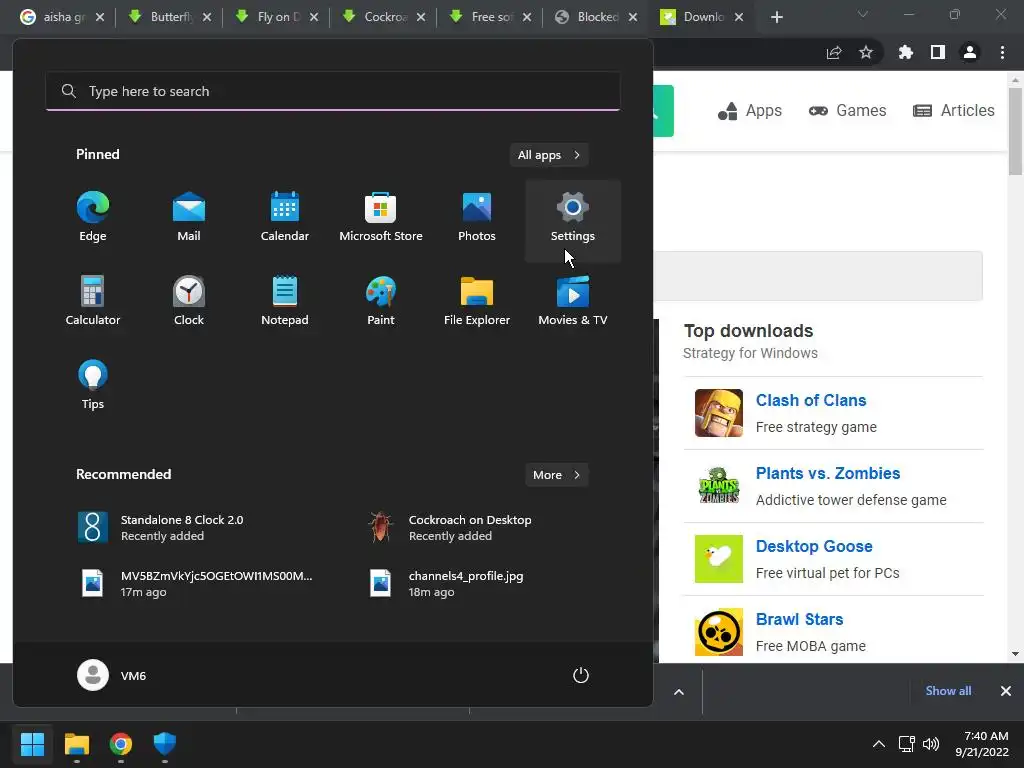Show hidden system tray icons
The width and height of the screenshot is (1024, 768).
[879, 744]
